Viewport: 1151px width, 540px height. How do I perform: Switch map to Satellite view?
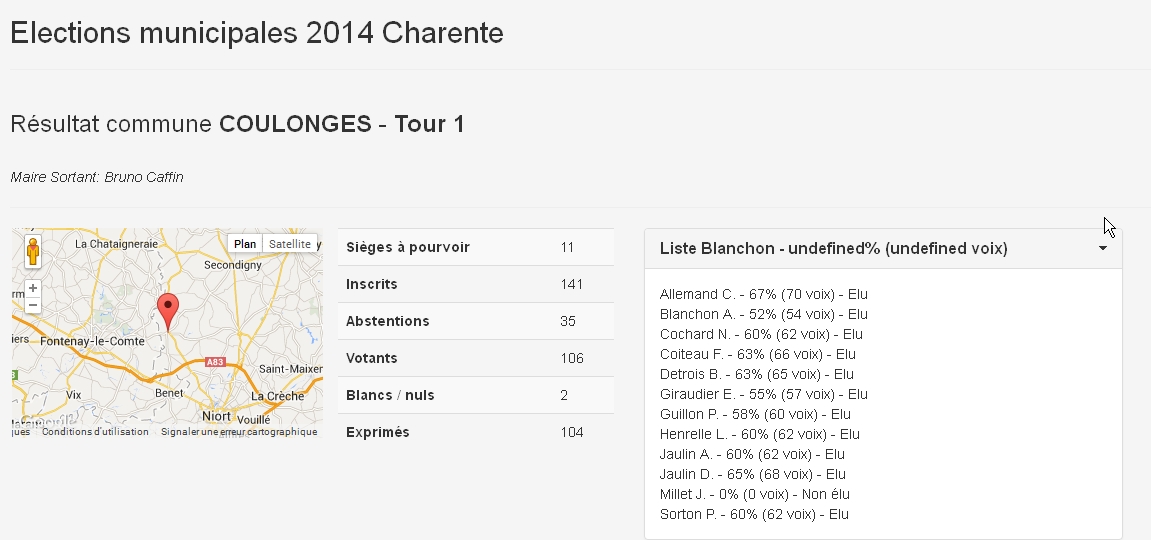click(x=290, y=244)
